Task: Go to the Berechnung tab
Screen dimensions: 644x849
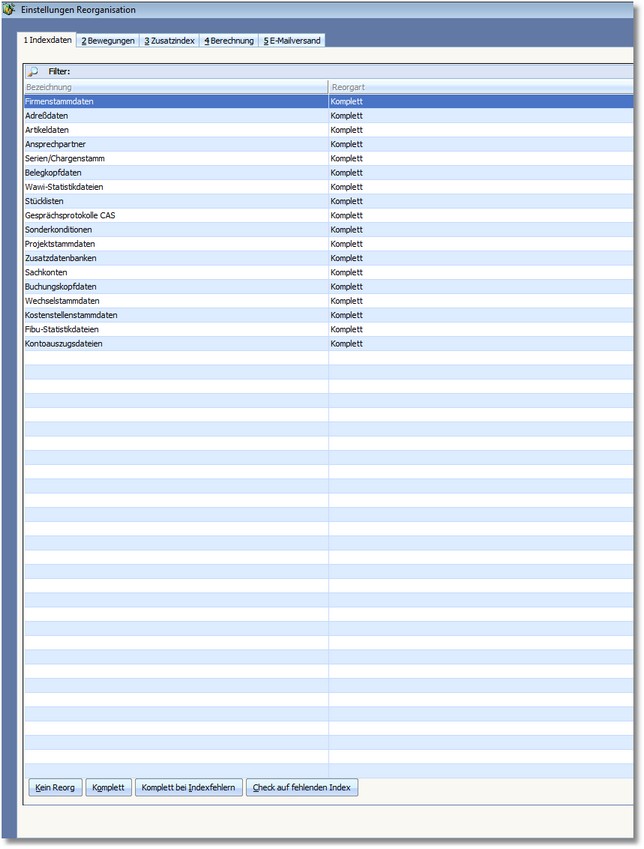Action: (229, 41)
